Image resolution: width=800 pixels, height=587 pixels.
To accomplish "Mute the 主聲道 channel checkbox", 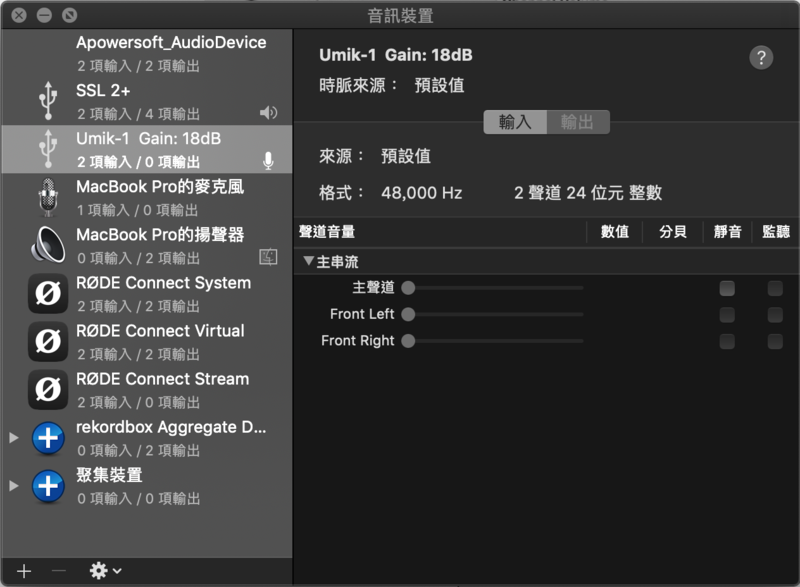I will (x=727, y=288).
